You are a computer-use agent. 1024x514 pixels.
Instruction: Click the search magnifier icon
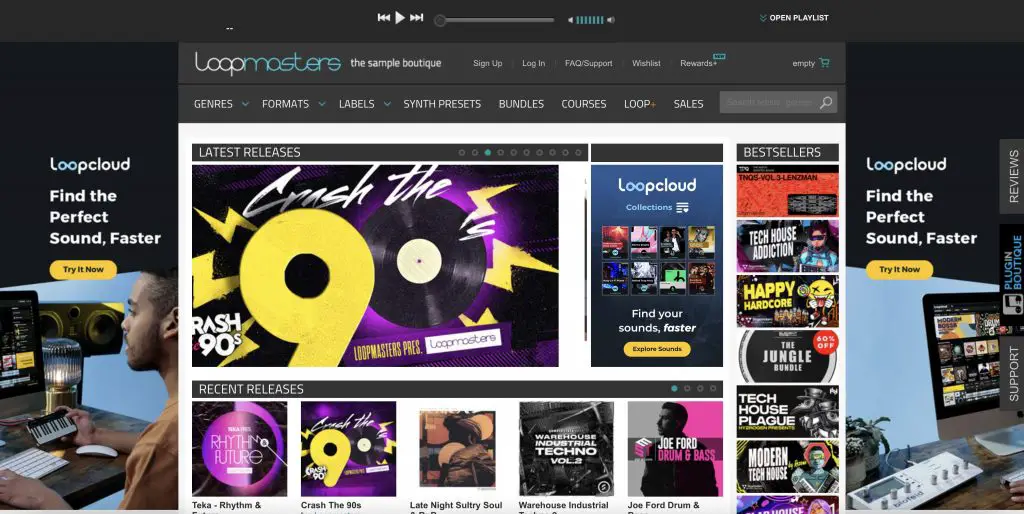(826, 103)
